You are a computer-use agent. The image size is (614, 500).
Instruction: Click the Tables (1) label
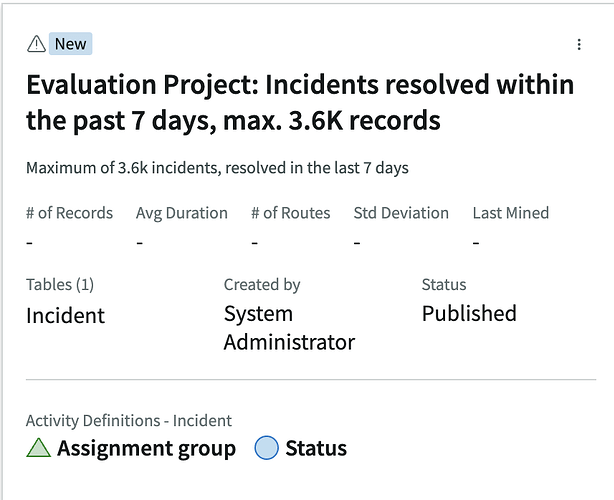pyautogui.click(x=60, y=285)
